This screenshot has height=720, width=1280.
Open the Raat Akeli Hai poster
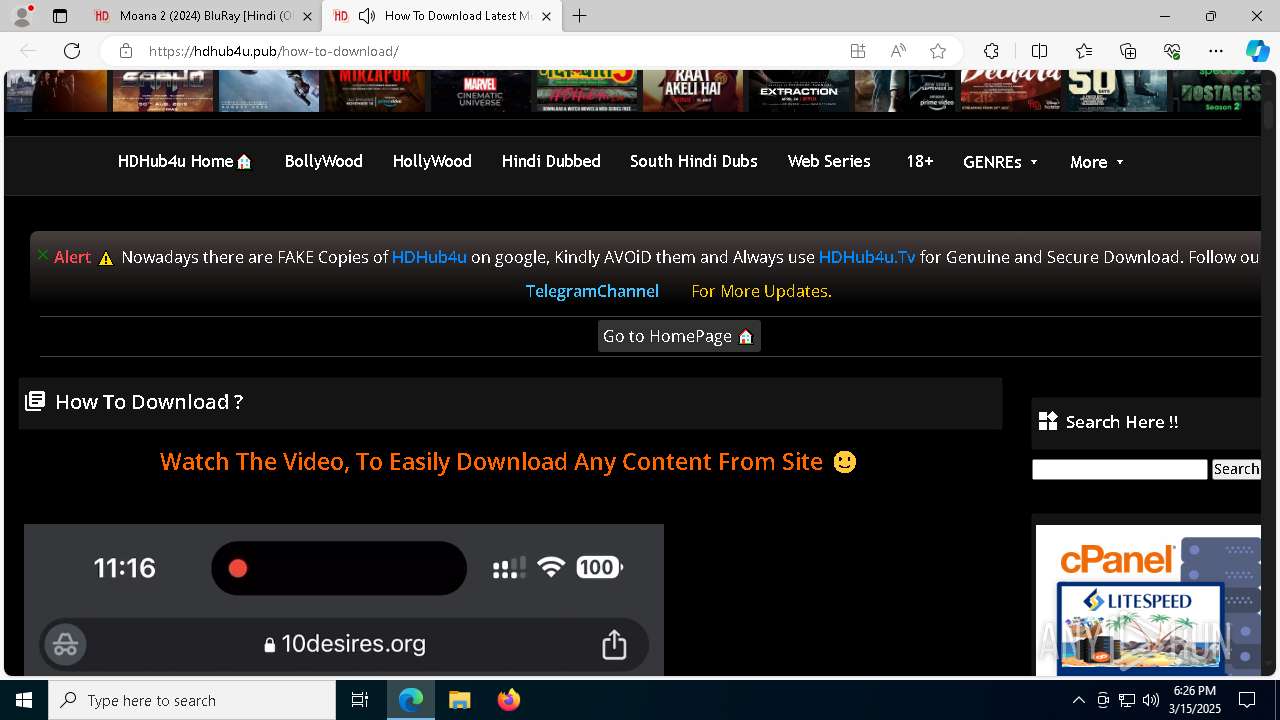(x=692, y=90)
